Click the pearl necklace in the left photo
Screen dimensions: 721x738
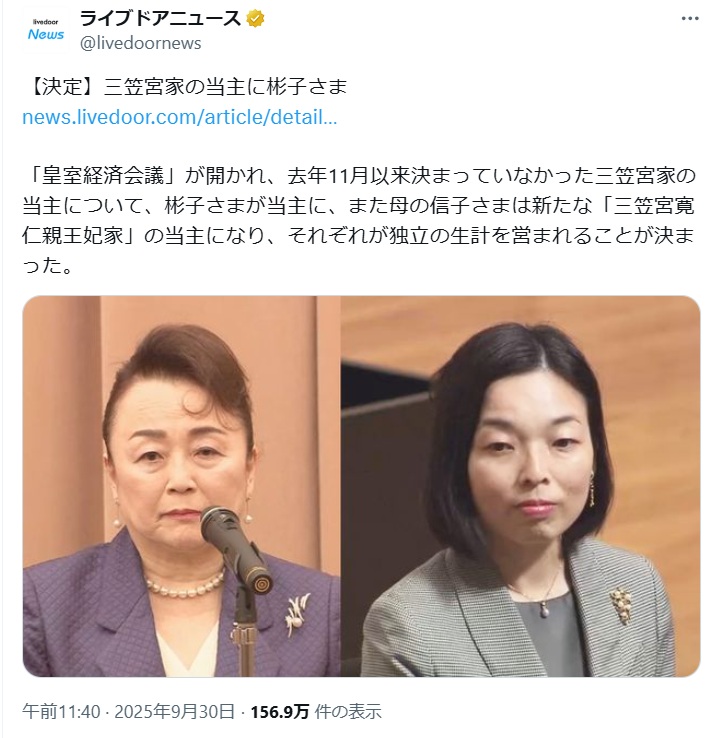[x=185, y=584]
